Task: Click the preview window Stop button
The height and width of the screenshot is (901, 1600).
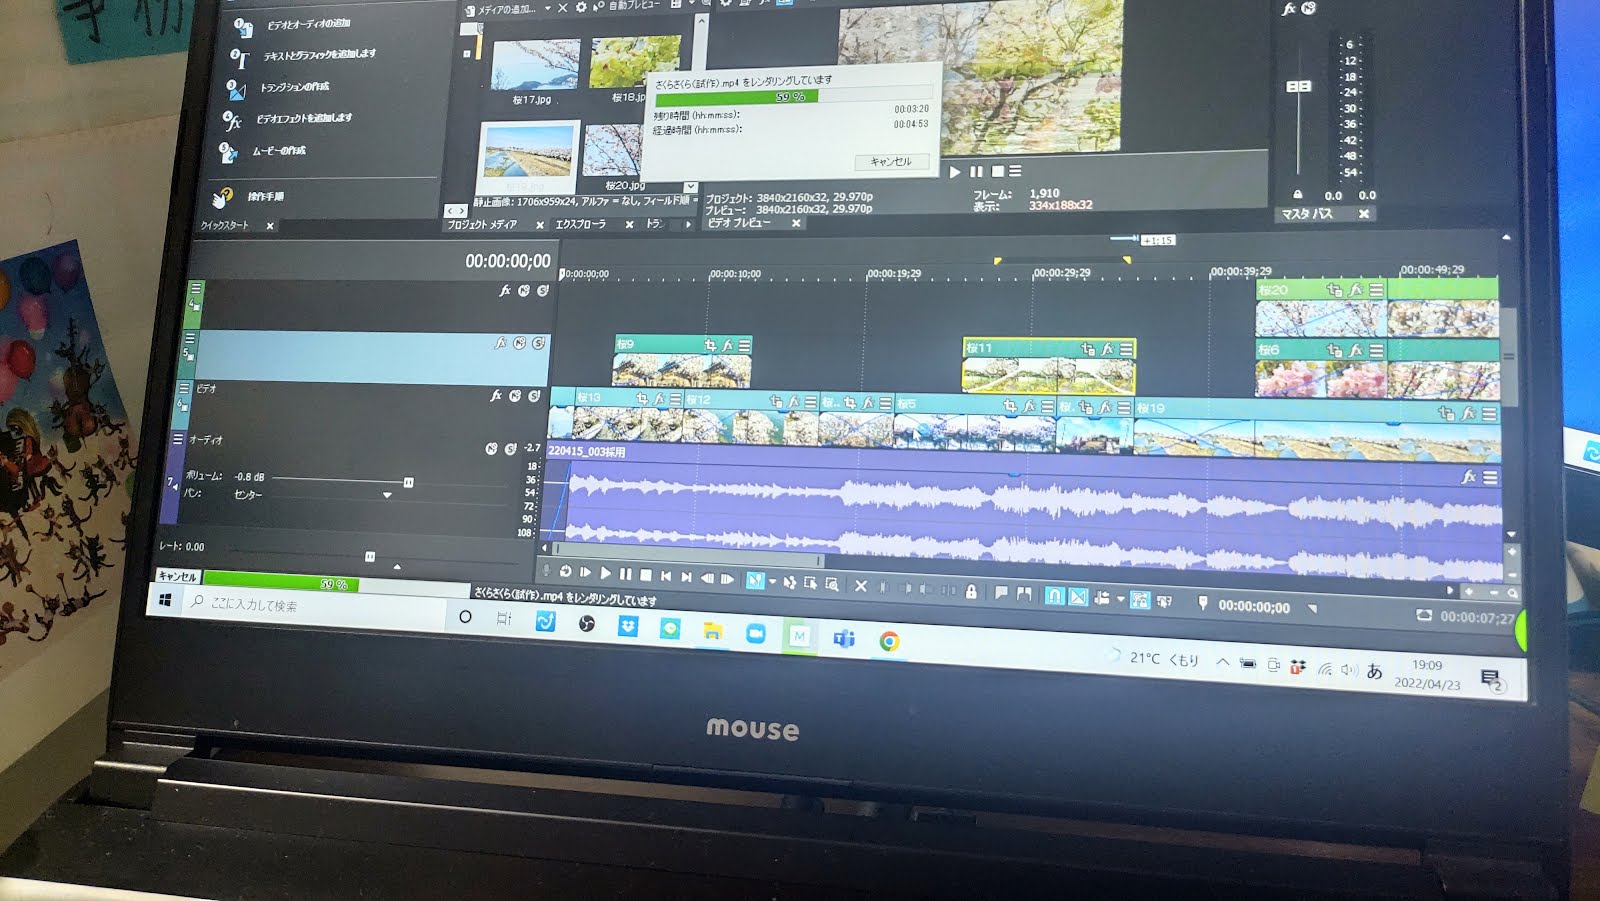Action: (x=997, y=172)
